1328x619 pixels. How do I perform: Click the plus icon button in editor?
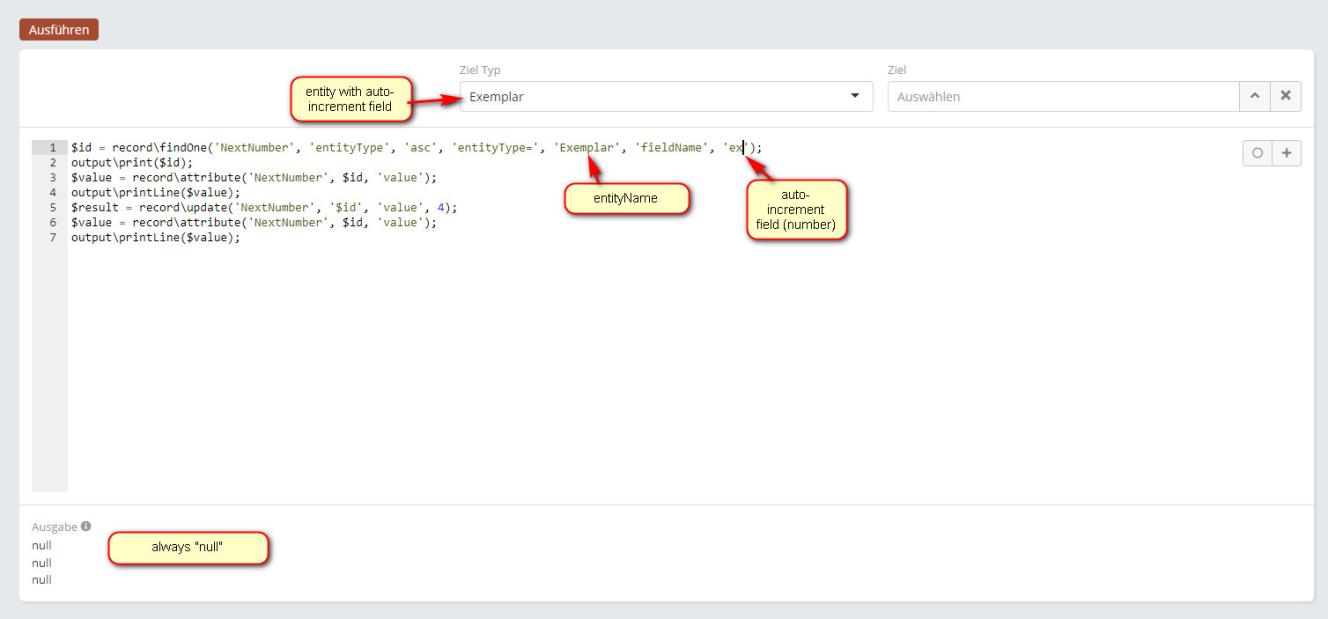1286,154
